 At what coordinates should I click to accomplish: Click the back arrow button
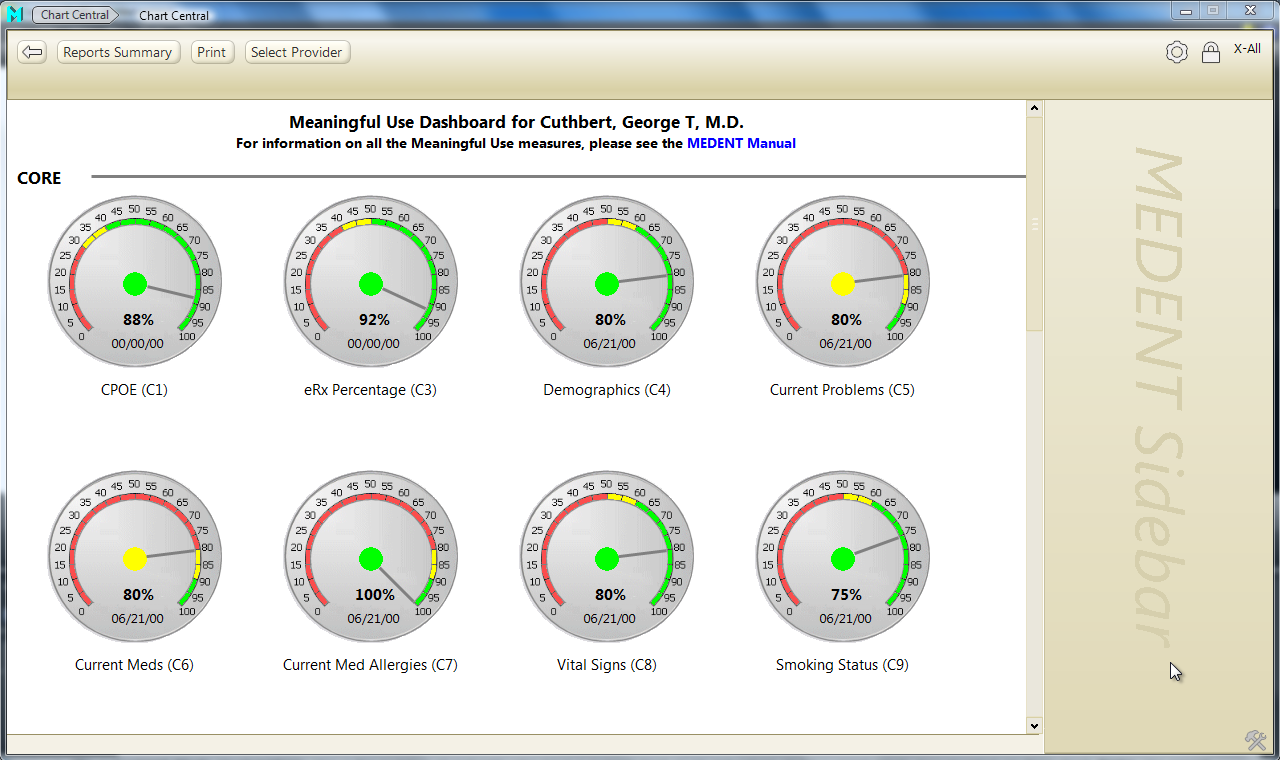(32, 52)
